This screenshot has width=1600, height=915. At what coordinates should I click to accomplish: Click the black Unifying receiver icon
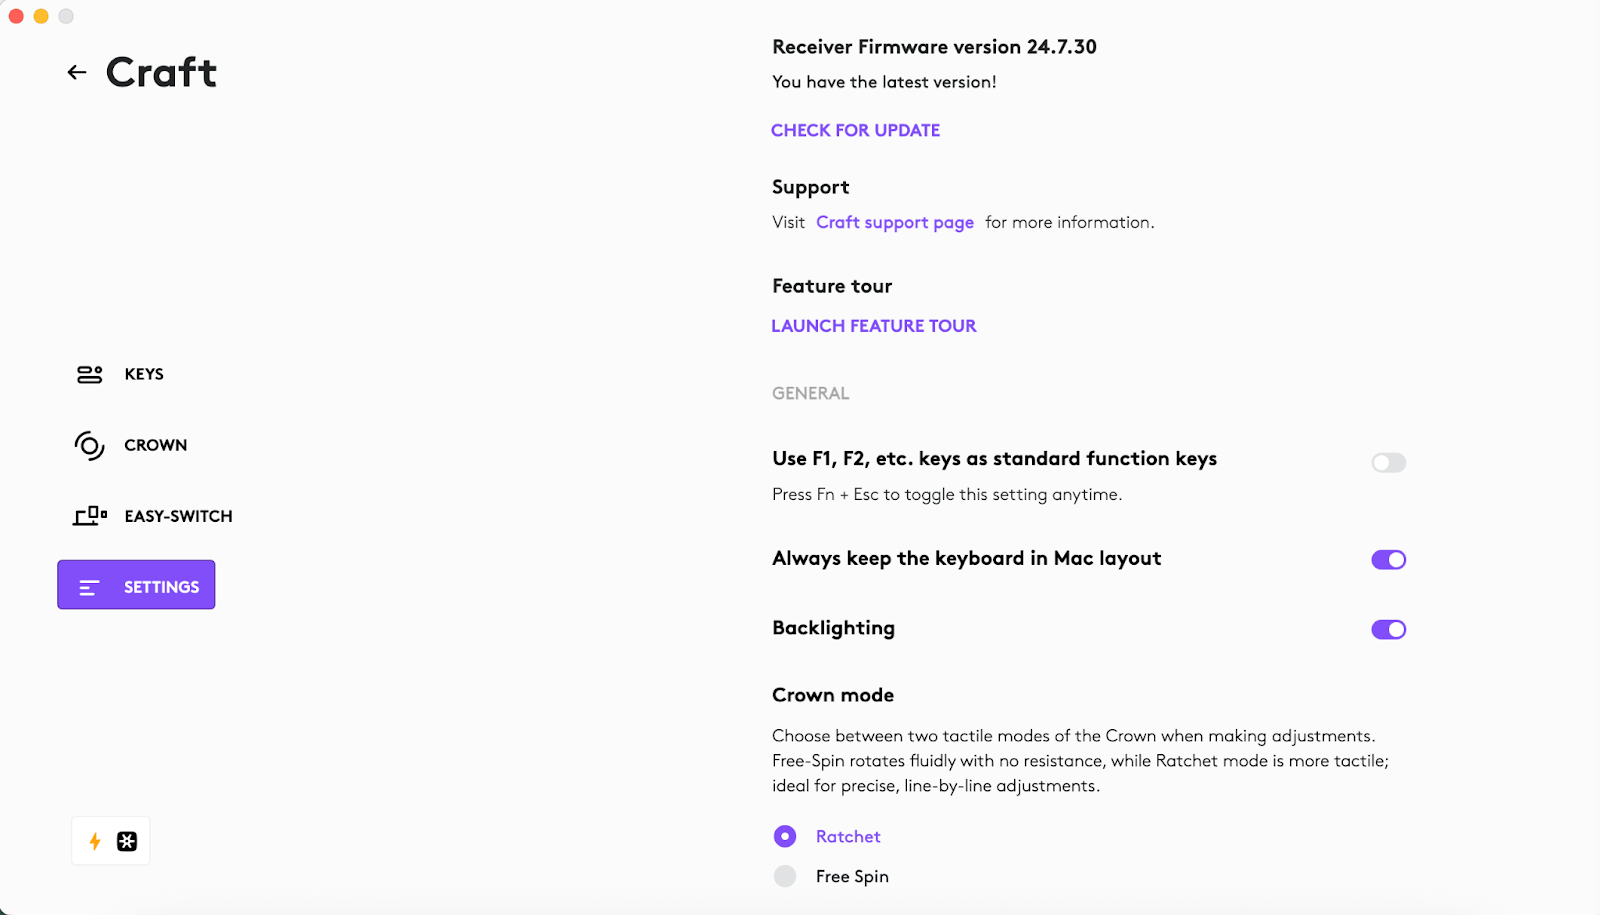[x=127, y=841]
